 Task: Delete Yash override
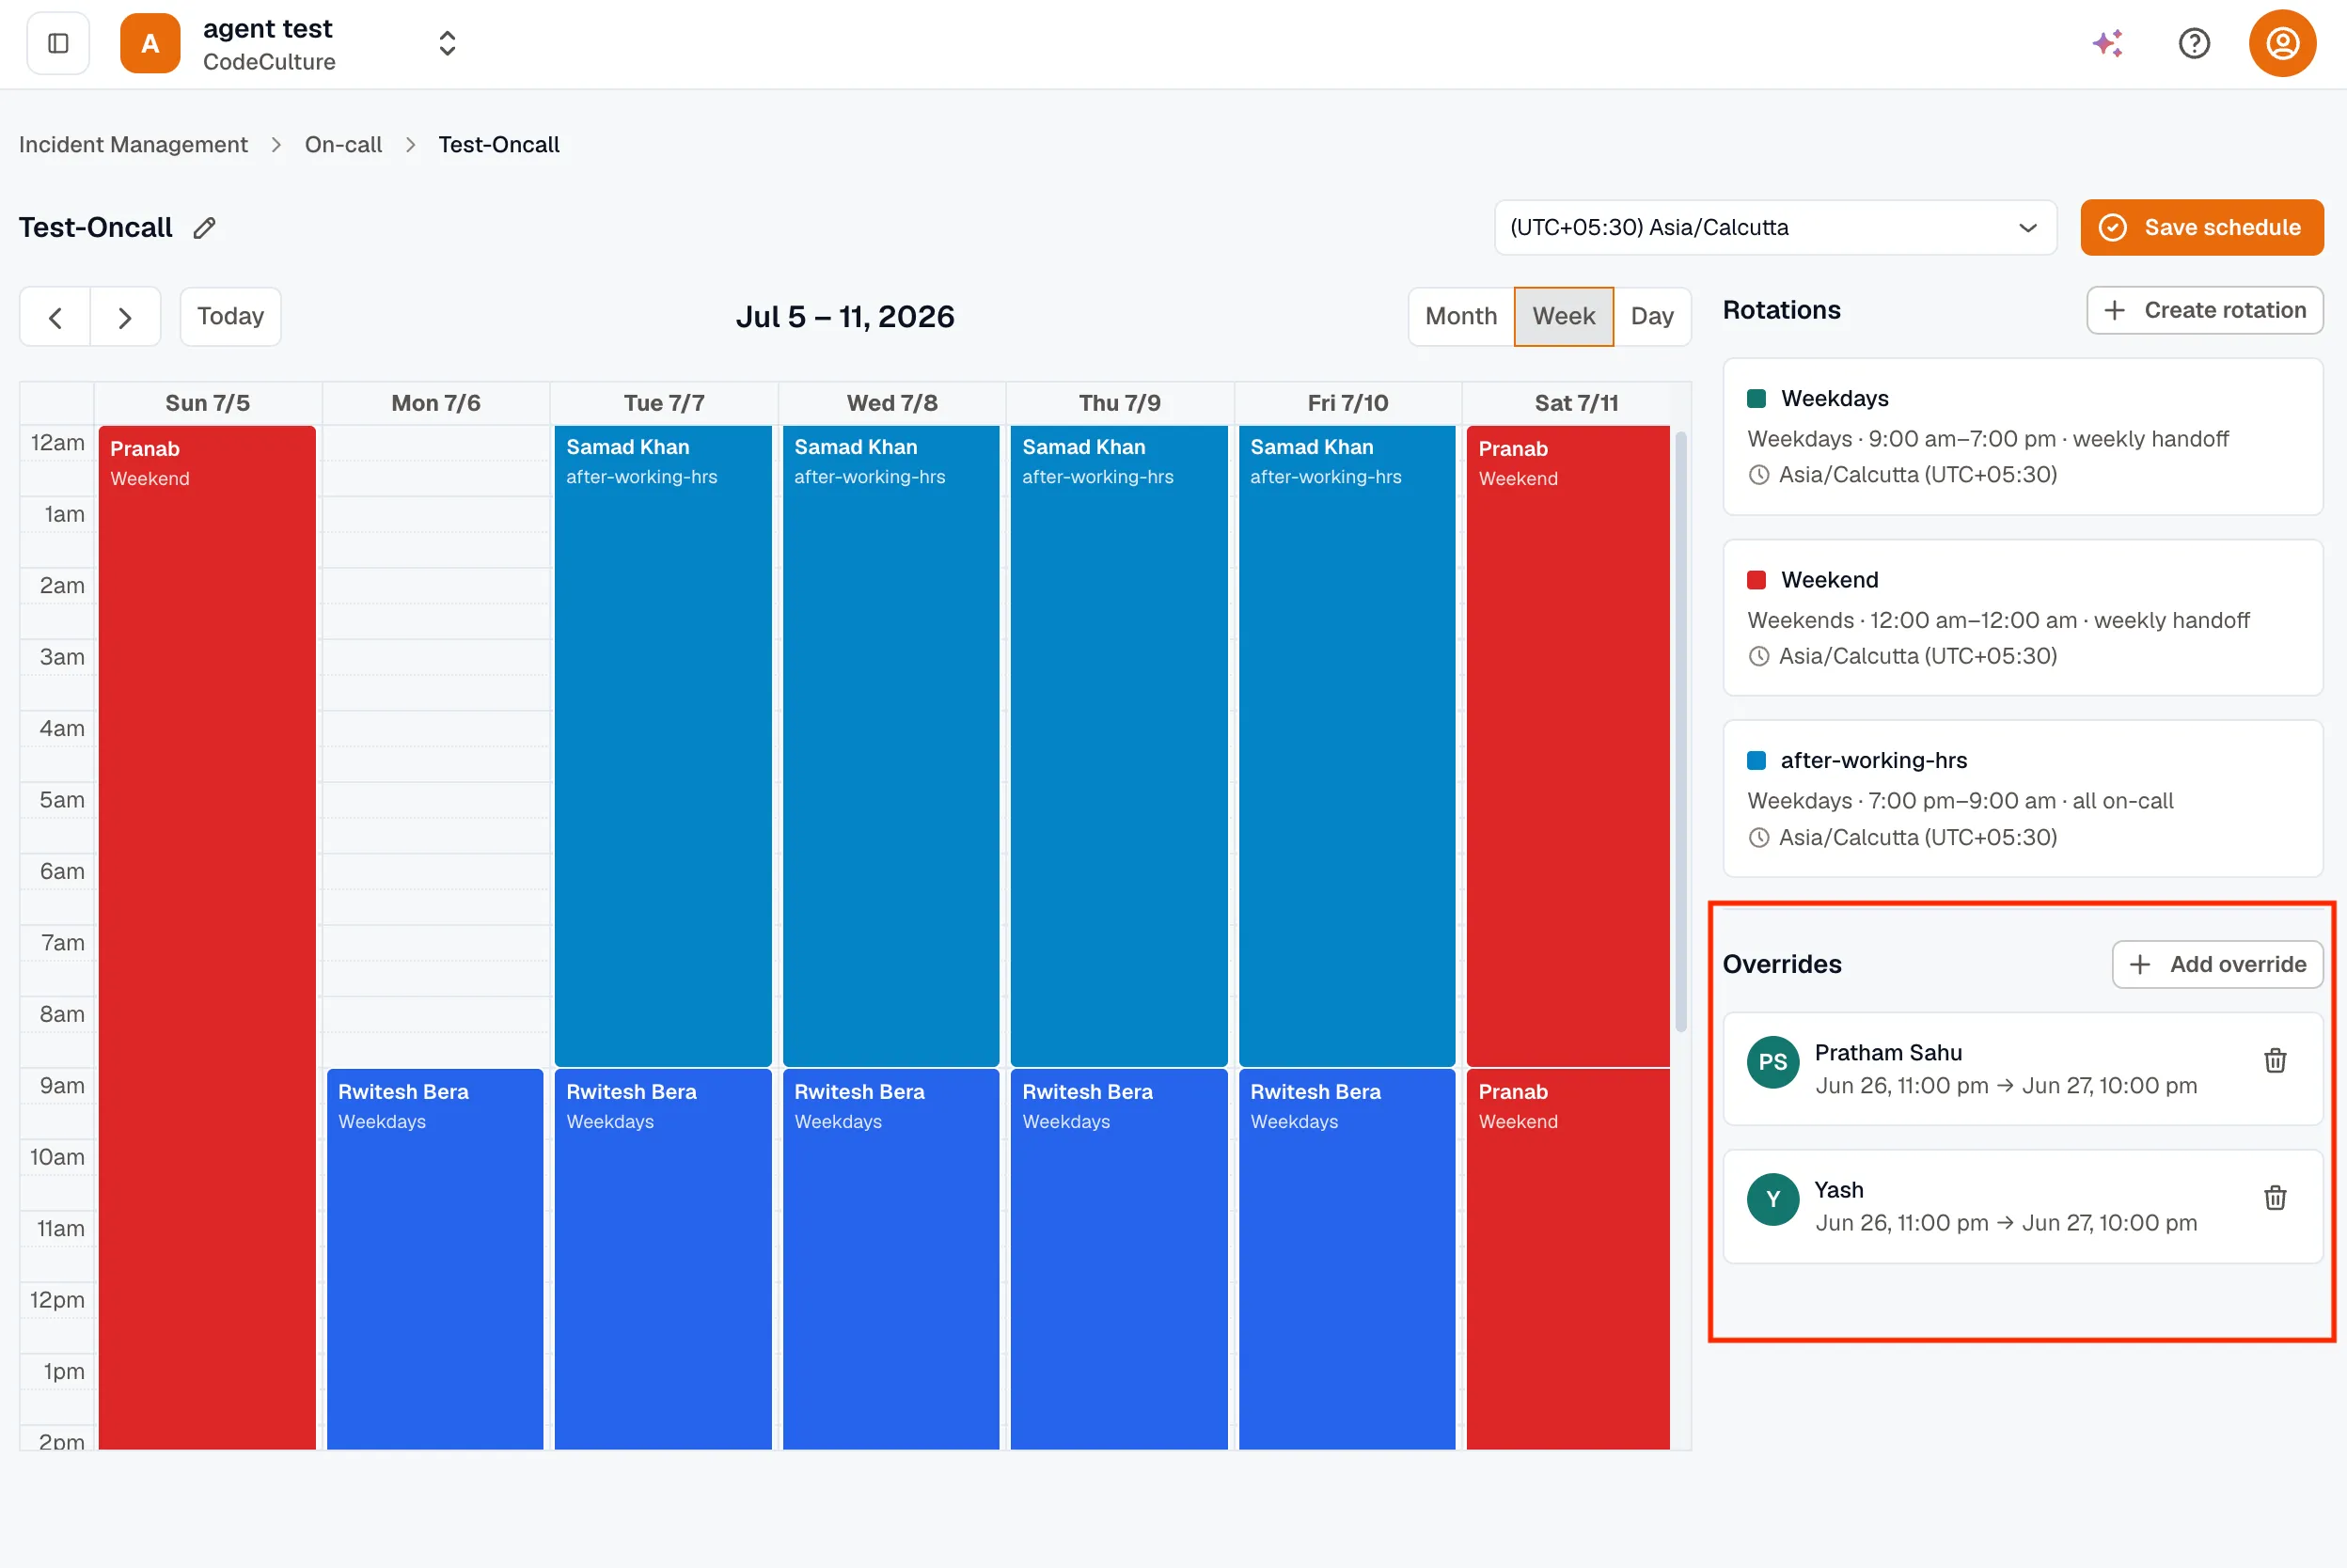[x=2275, y=1198]
